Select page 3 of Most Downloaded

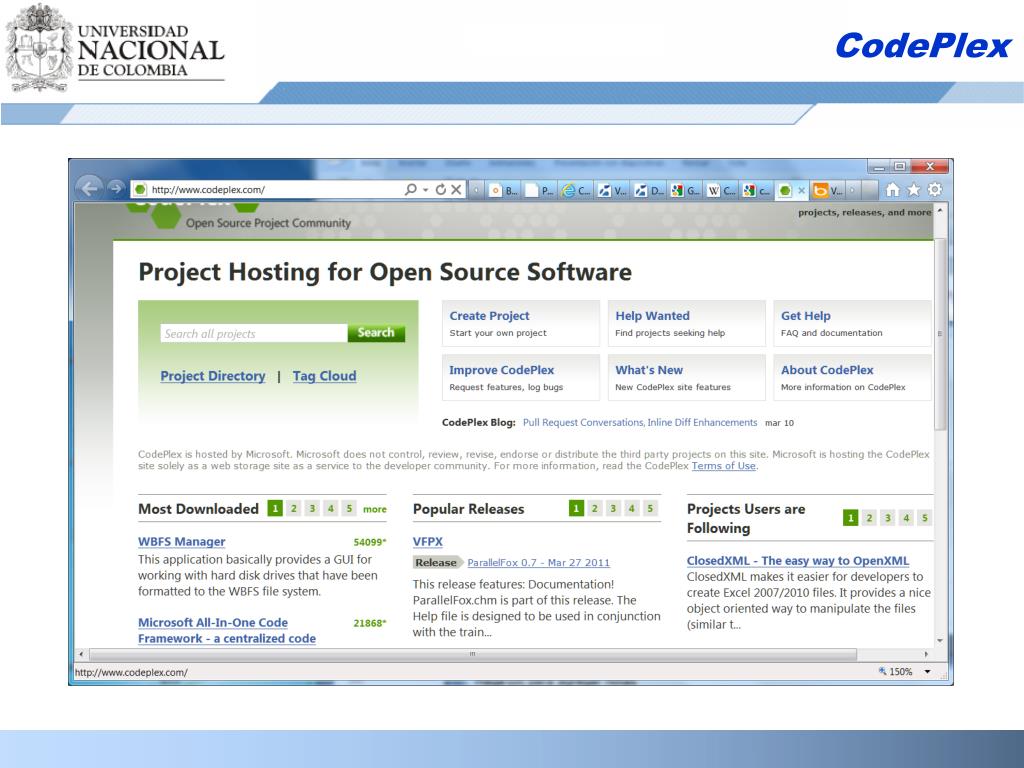tap(312, 508)
